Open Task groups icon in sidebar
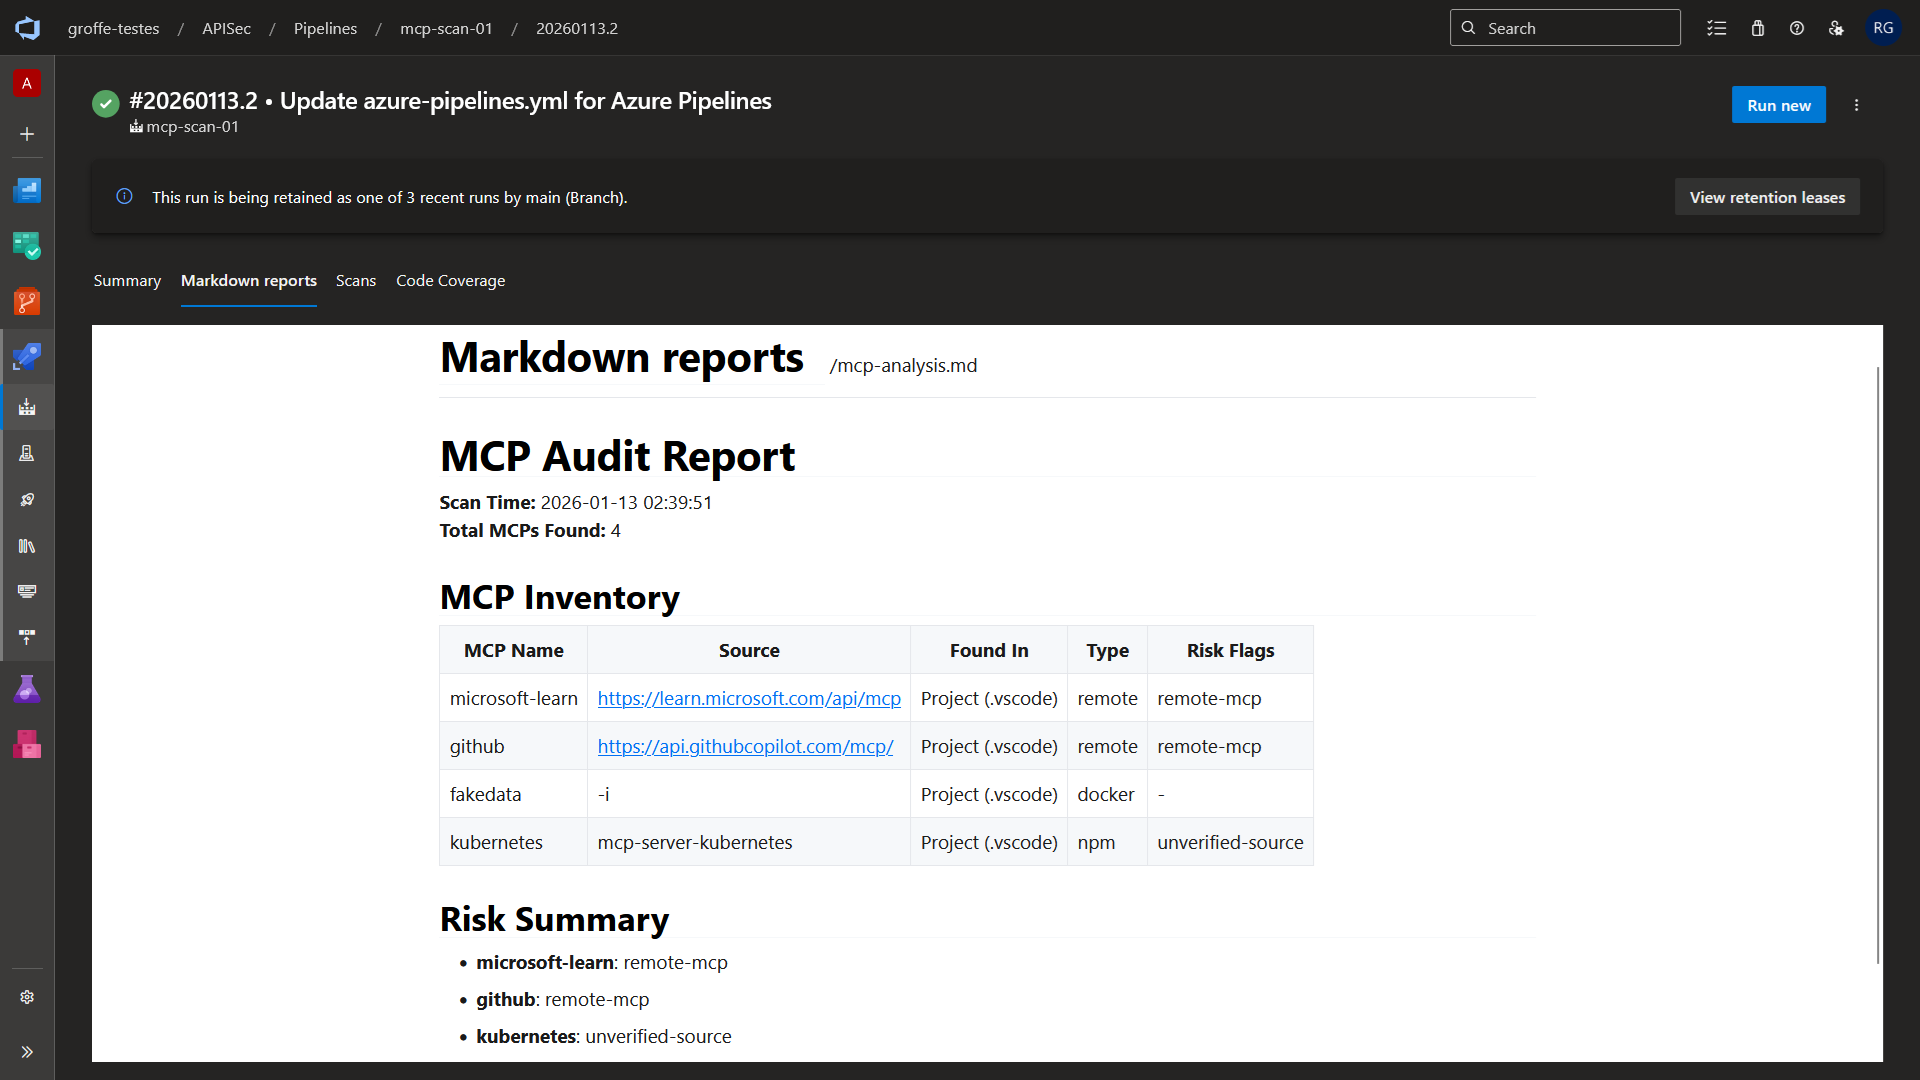 27,591
